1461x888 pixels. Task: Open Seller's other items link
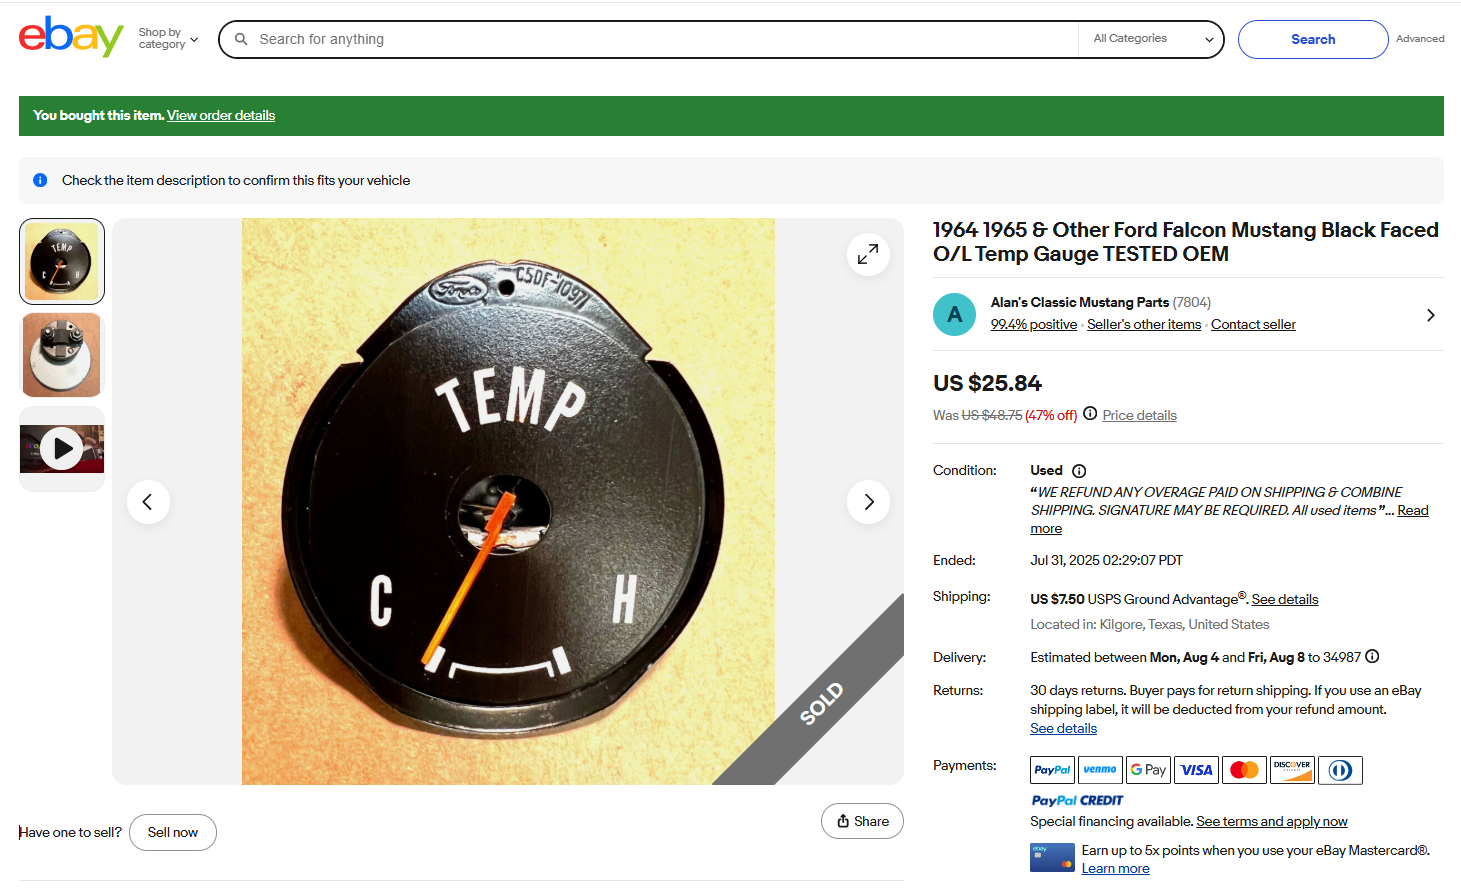coord(1144,325)
